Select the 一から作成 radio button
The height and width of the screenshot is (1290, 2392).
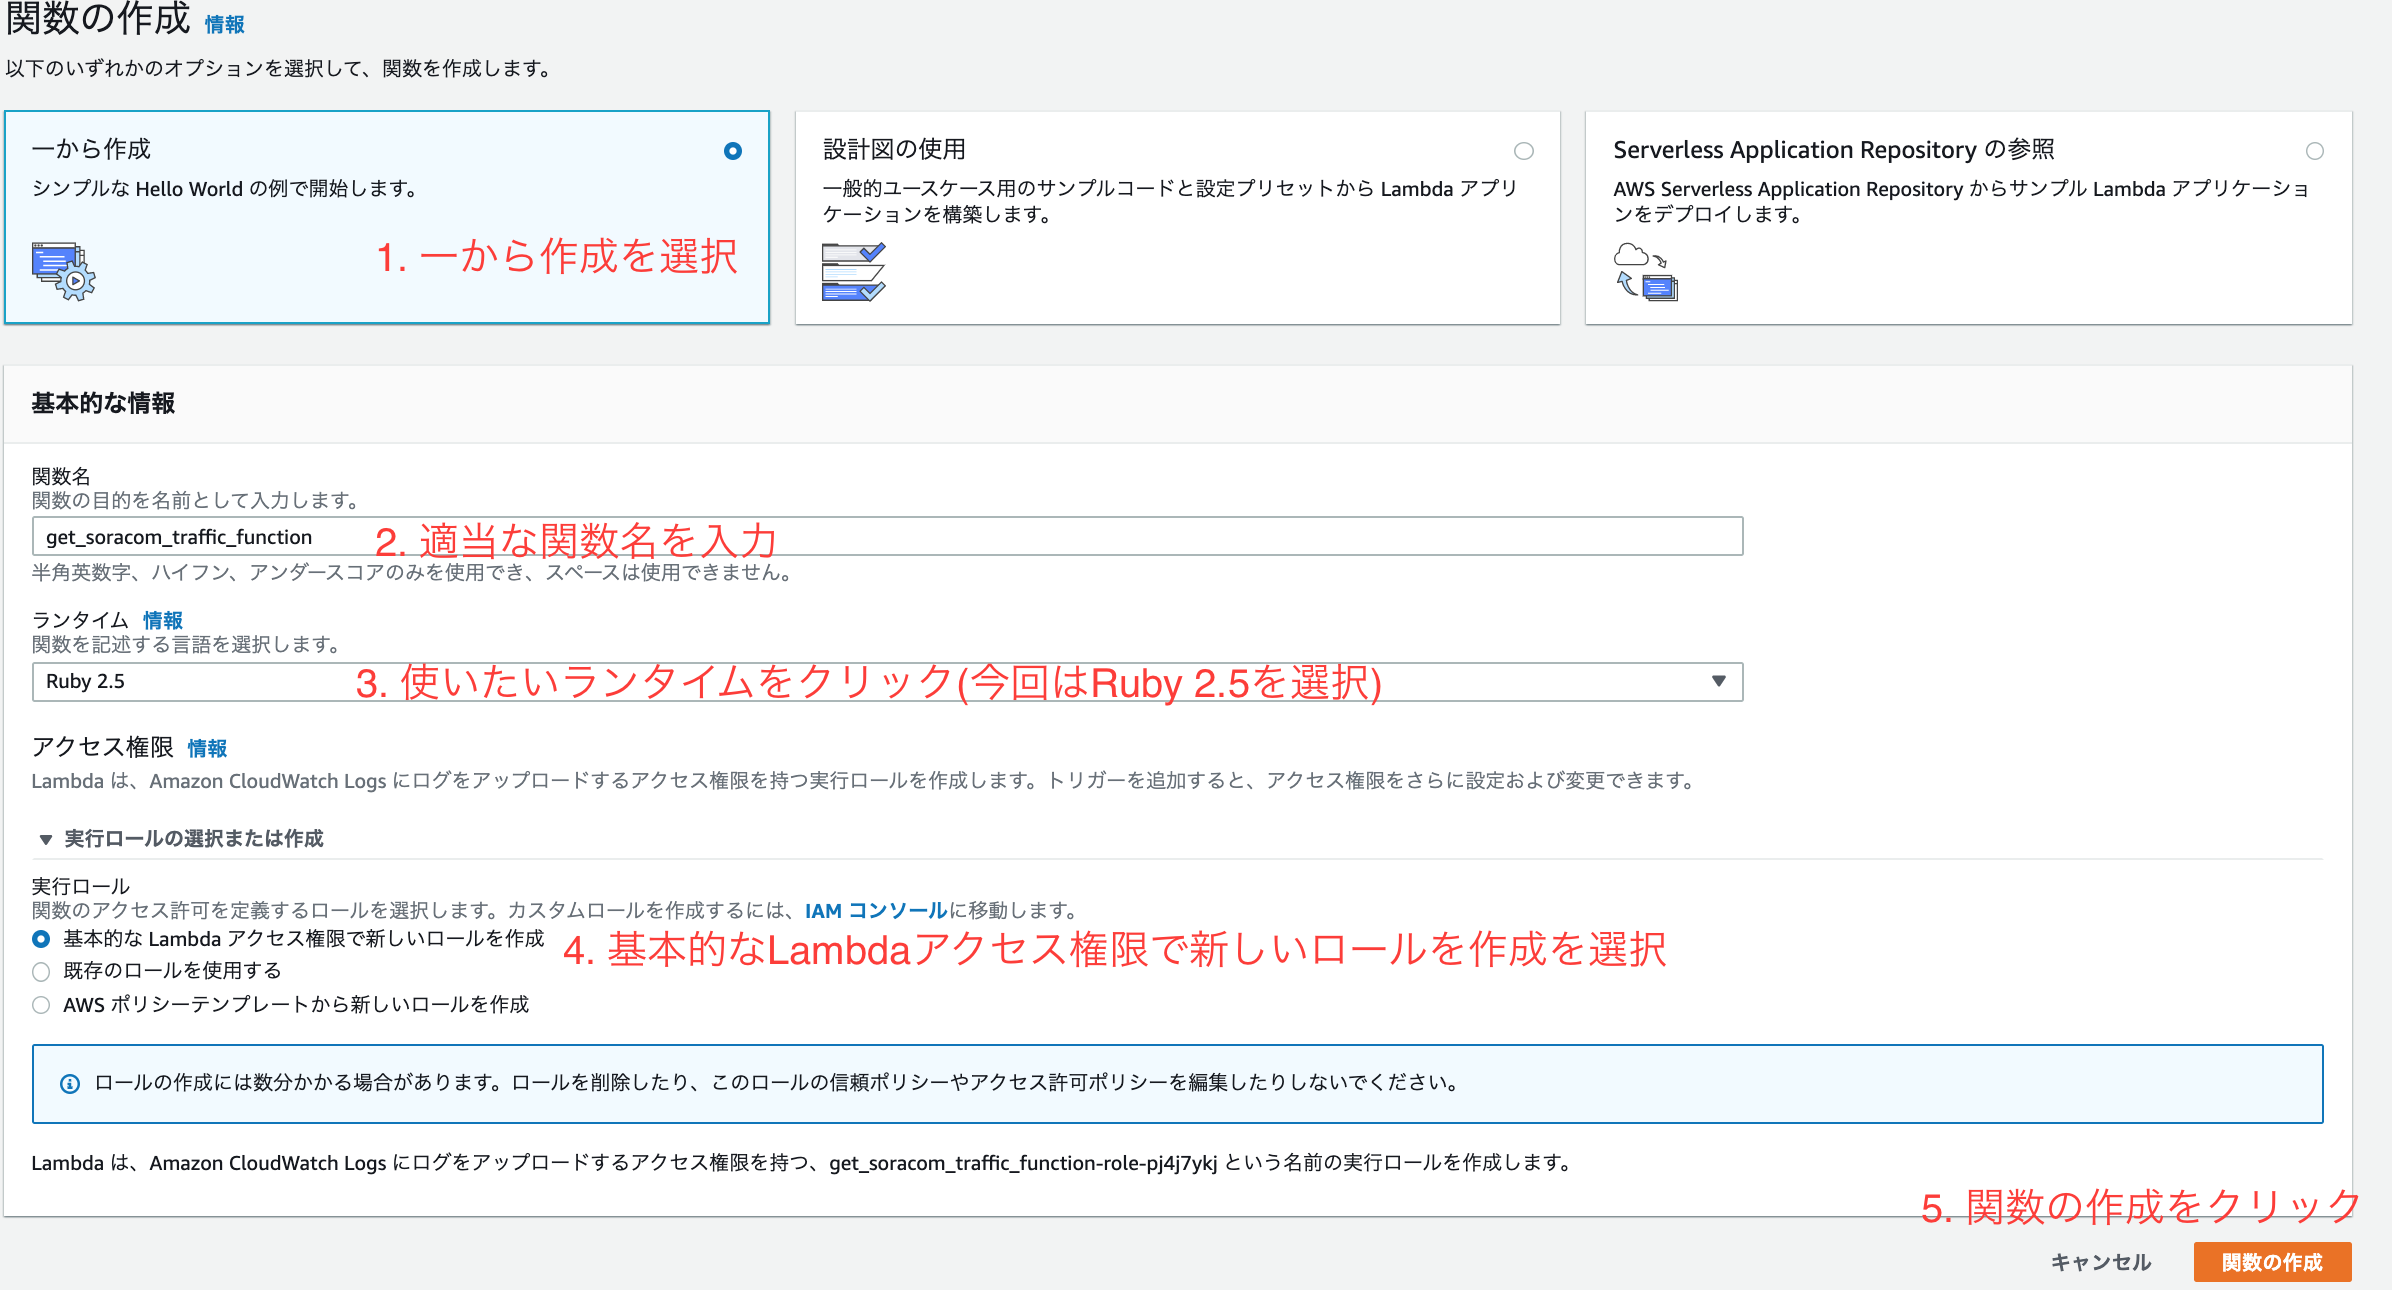point(733,151)
